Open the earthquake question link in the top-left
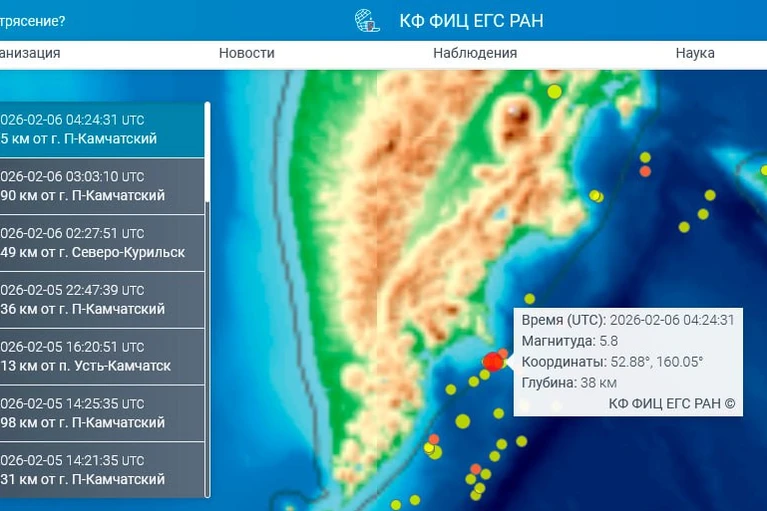This screenshot has width=767, height=511. click(33, 21)
